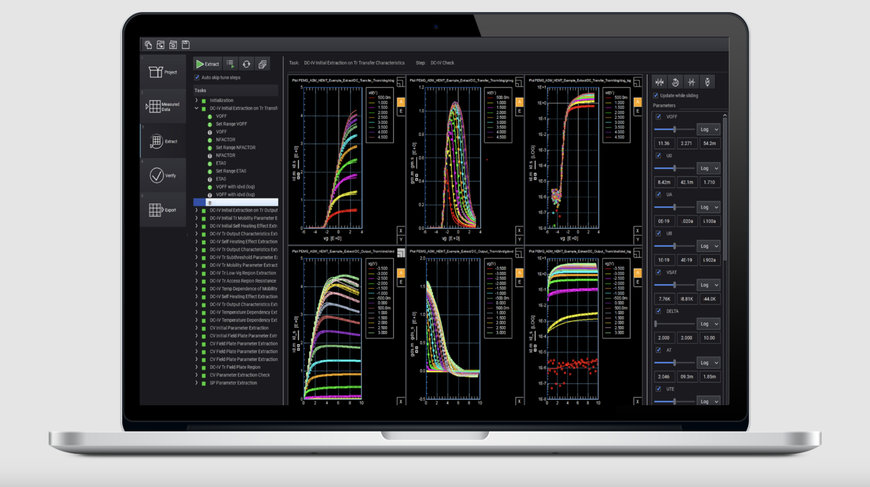Screen dimensions: 870x487
Task: Uncheck the VOFF parameter checkbox
Action: [659, 117]
